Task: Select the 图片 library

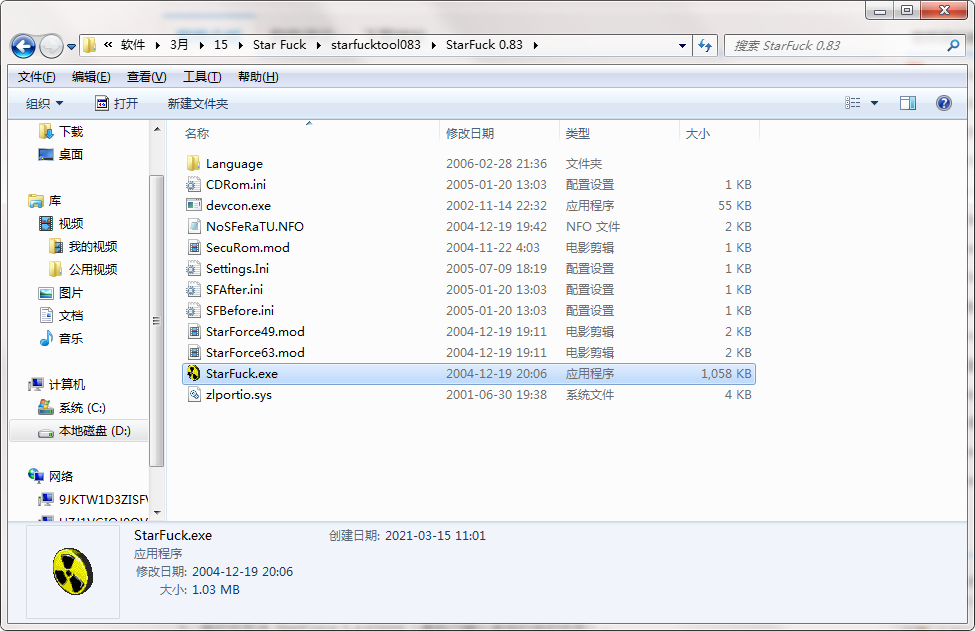Action: point(61,293)
